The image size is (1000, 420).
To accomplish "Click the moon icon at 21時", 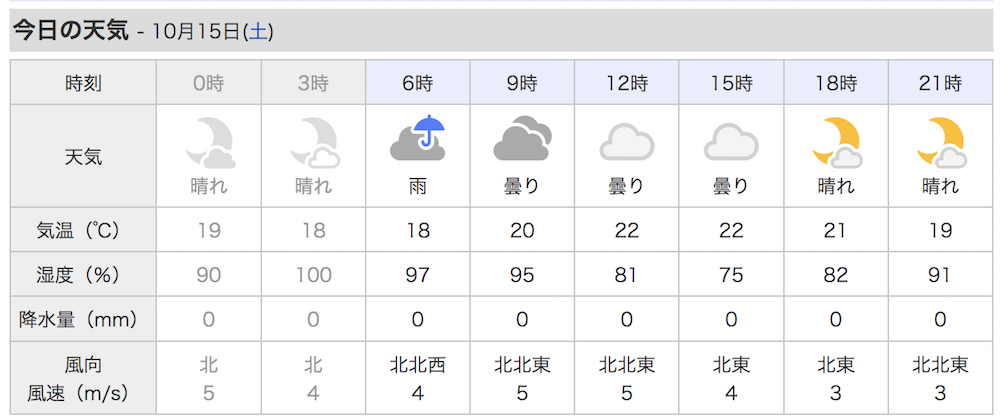I will (x=940, y=141).
